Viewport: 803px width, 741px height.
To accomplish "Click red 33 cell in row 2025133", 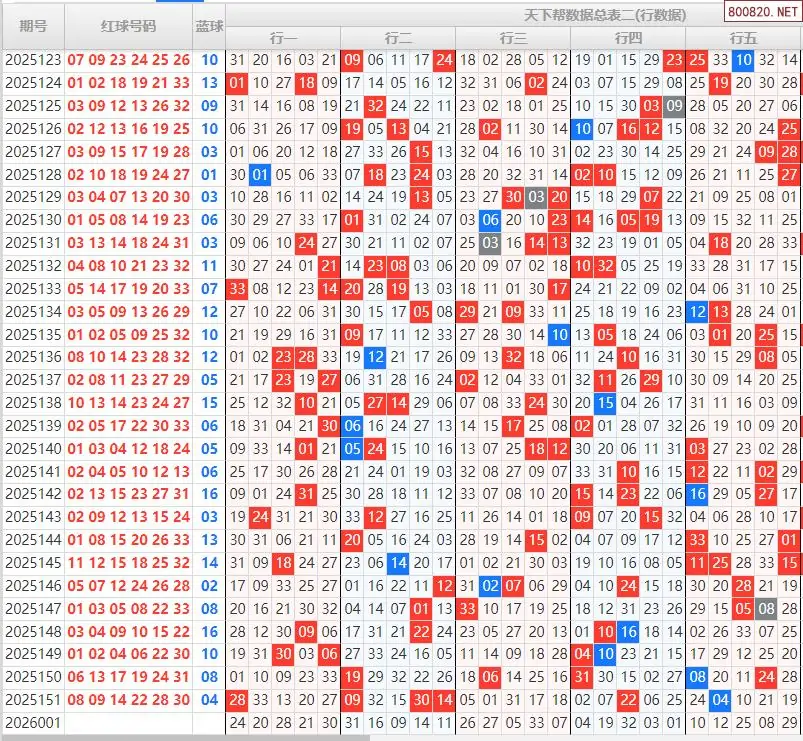I will pyautogui.click(x=237, y=289).
